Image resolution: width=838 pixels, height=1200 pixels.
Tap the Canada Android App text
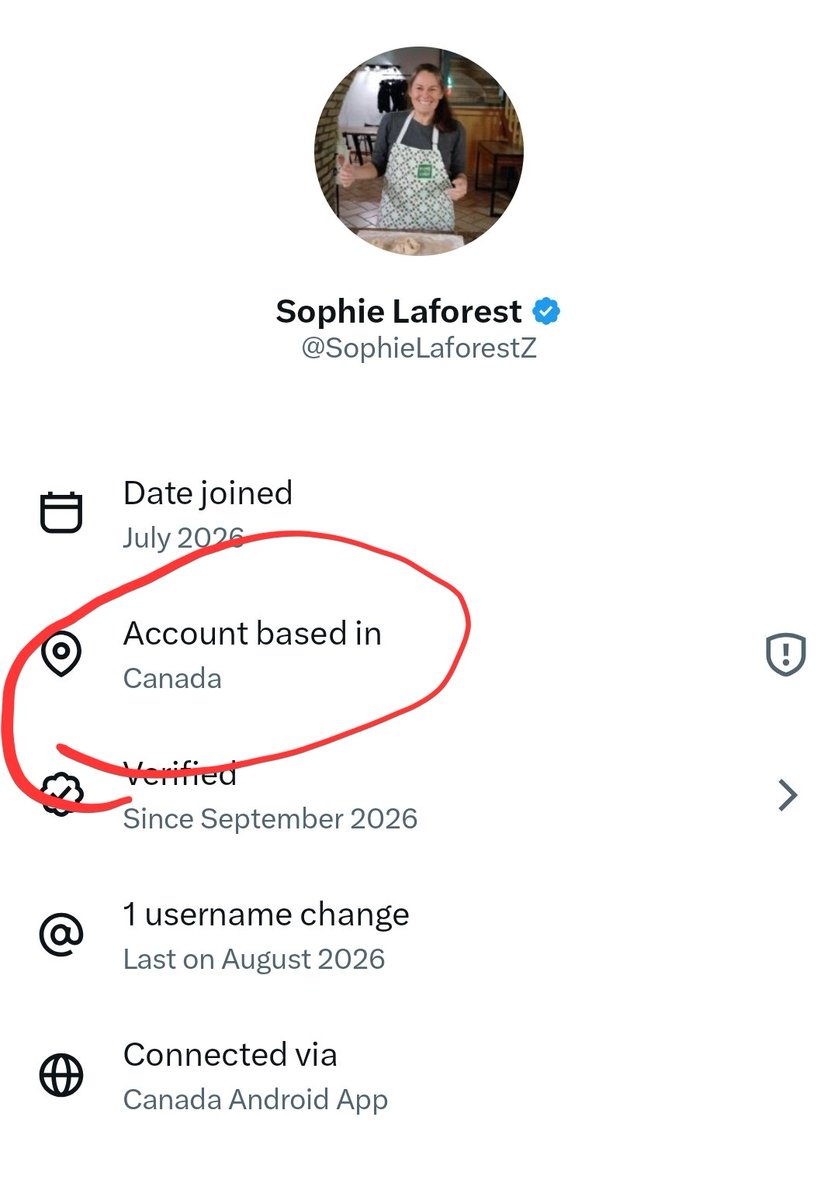point(255,1100)
